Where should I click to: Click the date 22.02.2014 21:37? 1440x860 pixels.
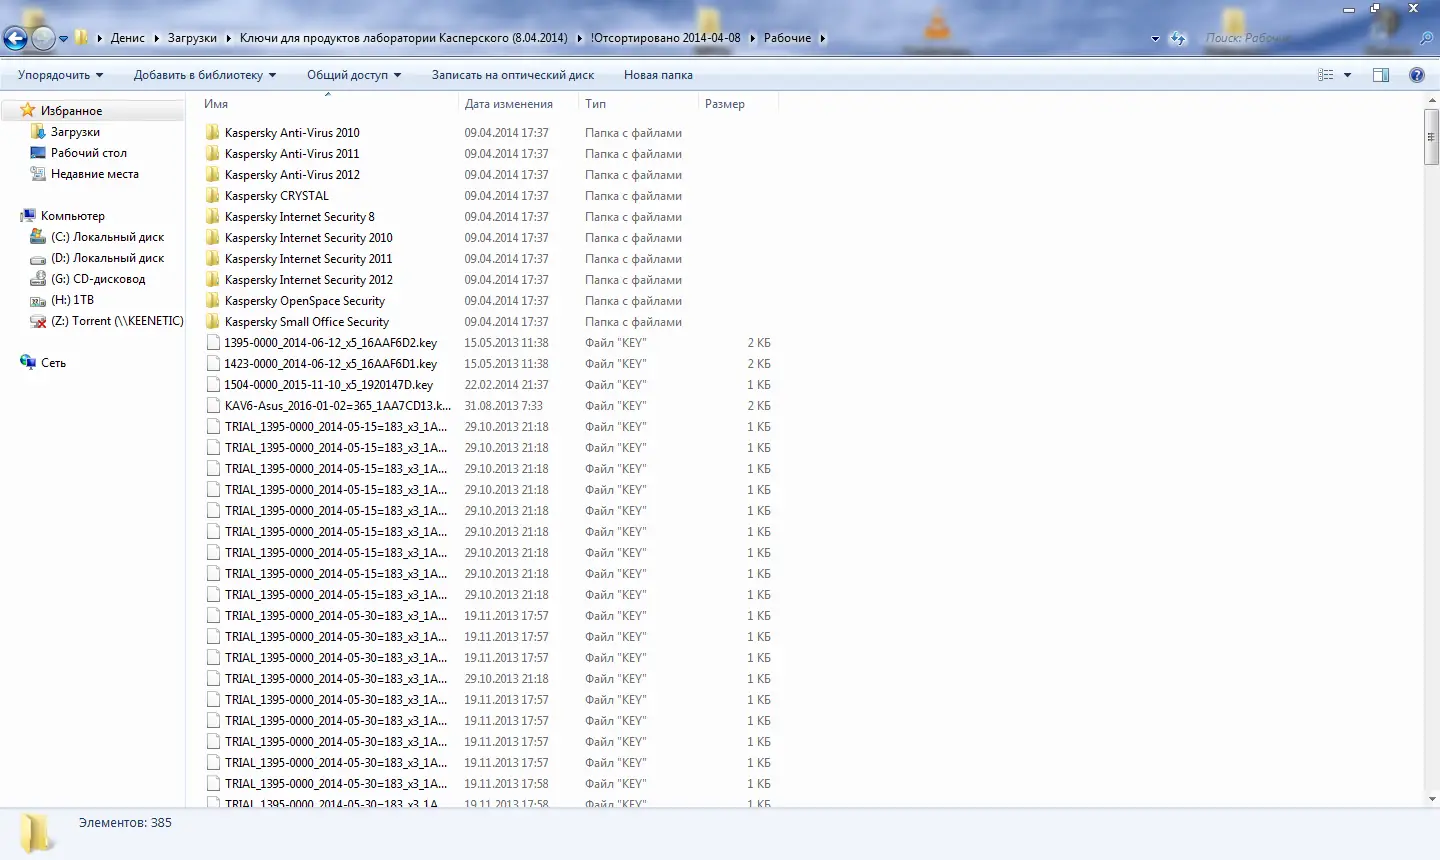point(506,385)
